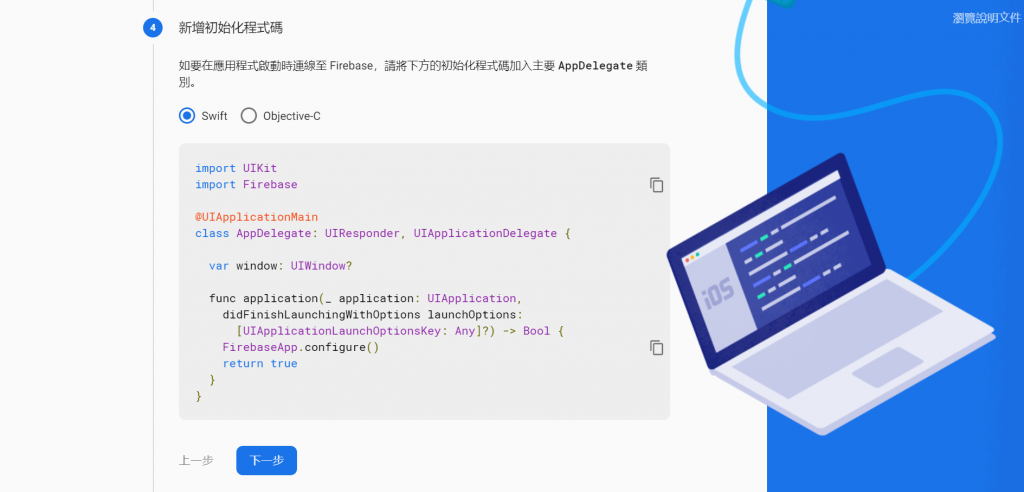Click the 'import UIKit' code line
Image resolution: width=1024 pixels, height=492 pixels.
tap(236, 169)
